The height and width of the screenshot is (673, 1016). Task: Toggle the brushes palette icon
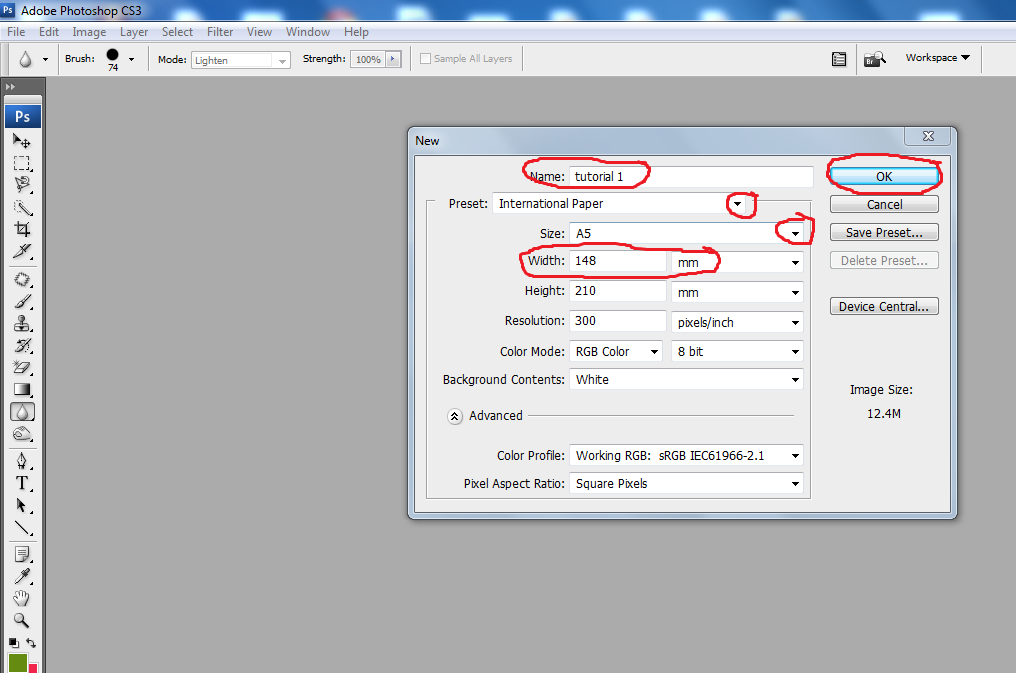pyautogui.click(x=839, y=59)
